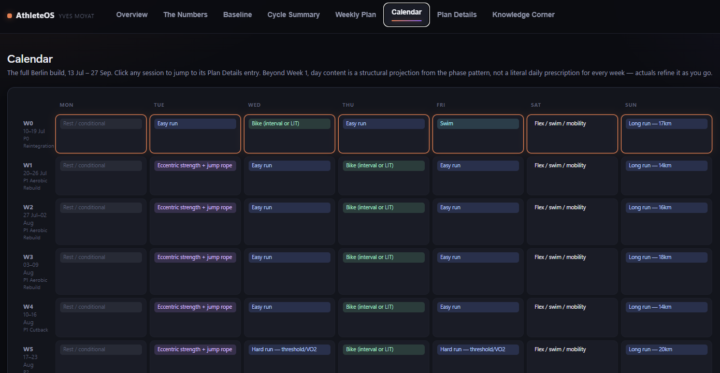Open W5 Thursday Bike (interval or LIT)

click(384, 350)
